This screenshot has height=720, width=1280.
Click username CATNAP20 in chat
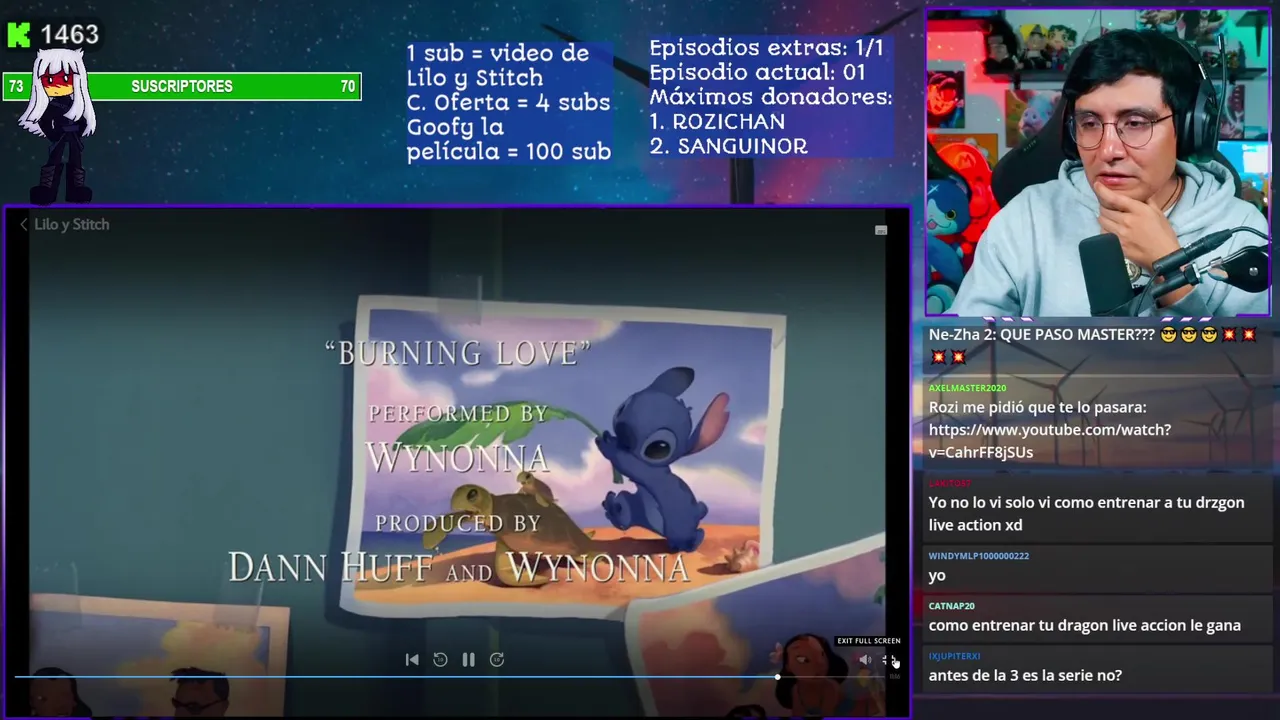(x=951, y=606)
